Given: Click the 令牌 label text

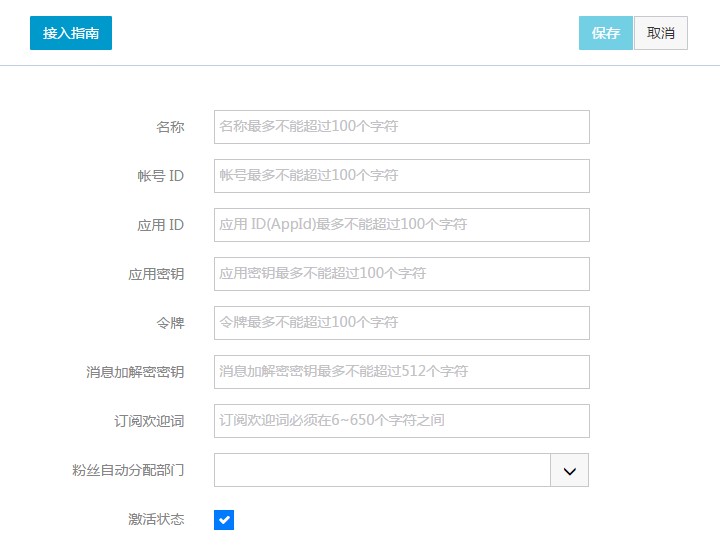Looking at the screenshot, I should pos(170,323).
